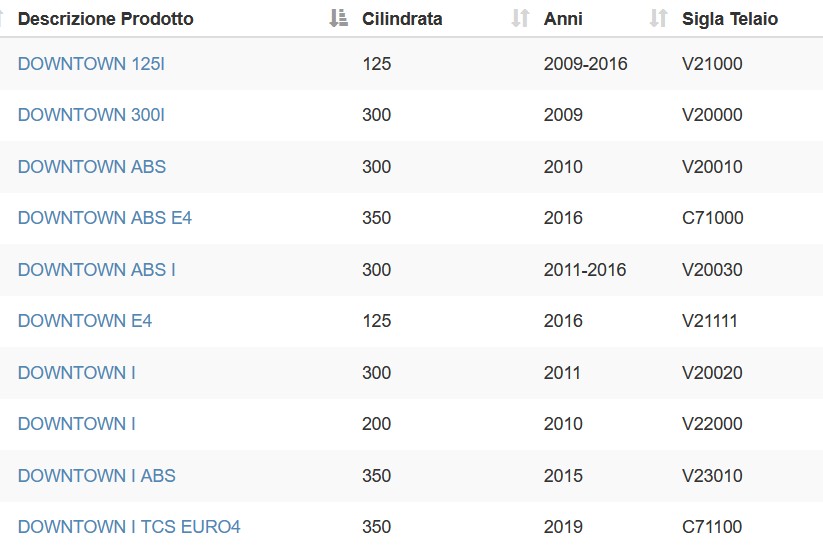Open the 300cc DOWNTOWN I link

point(77,372)
